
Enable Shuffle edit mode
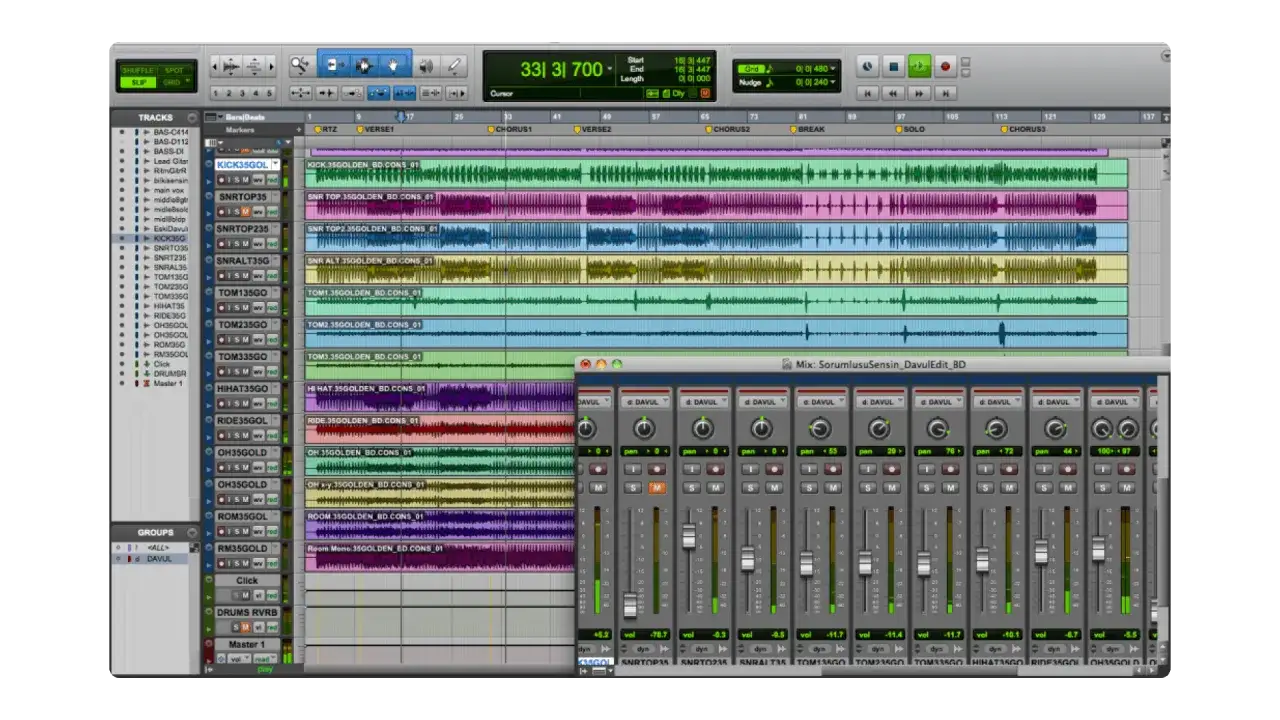136,70
